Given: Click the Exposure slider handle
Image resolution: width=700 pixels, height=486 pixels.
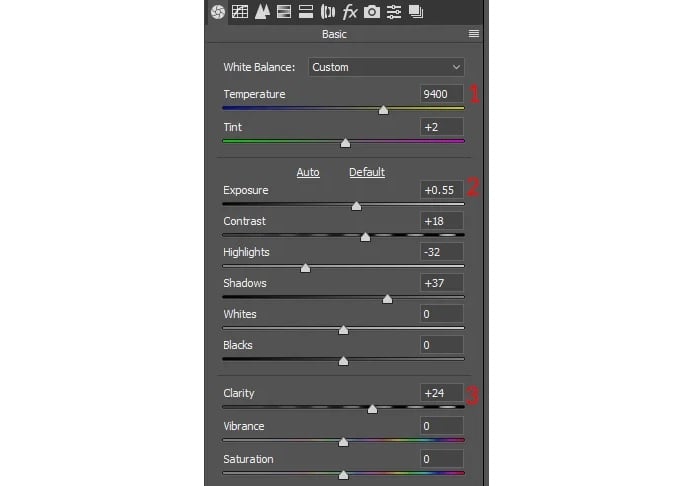Looking at the screenshot, I should pyautogui.click(x=356, y=206).
